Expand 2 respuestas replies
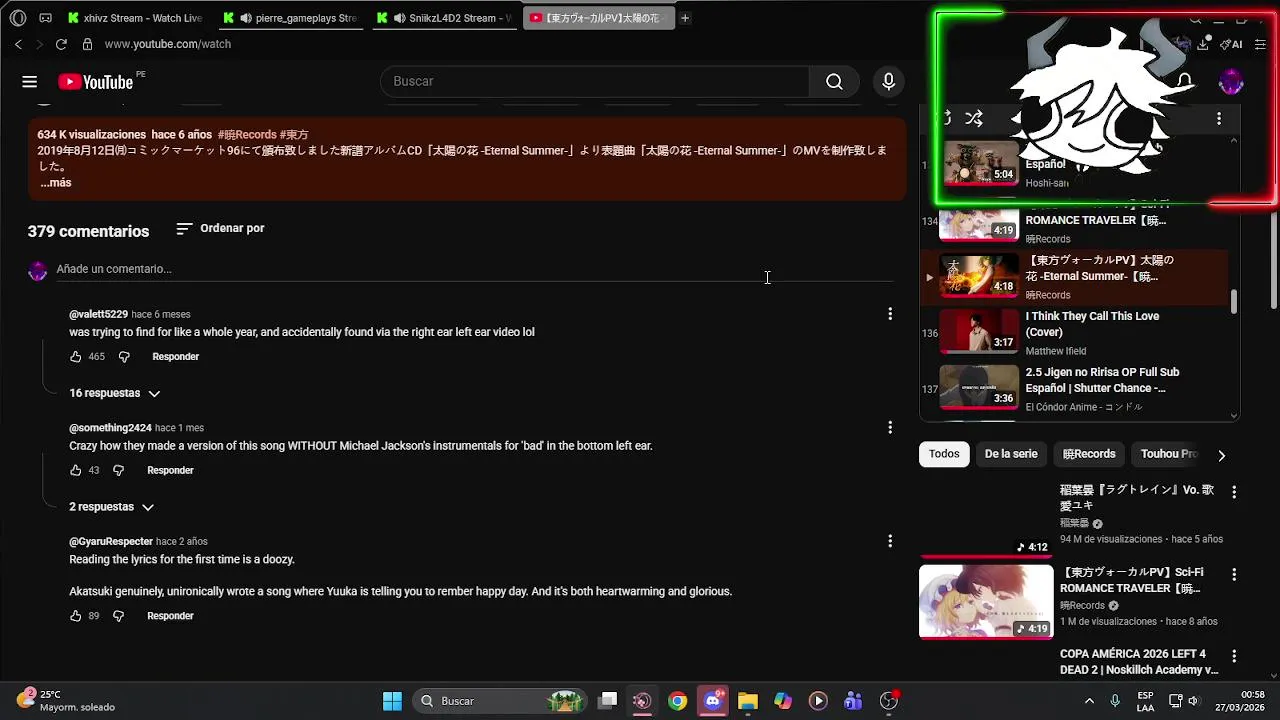Viewport: 1280px width, 720px height. pos(111,507)
